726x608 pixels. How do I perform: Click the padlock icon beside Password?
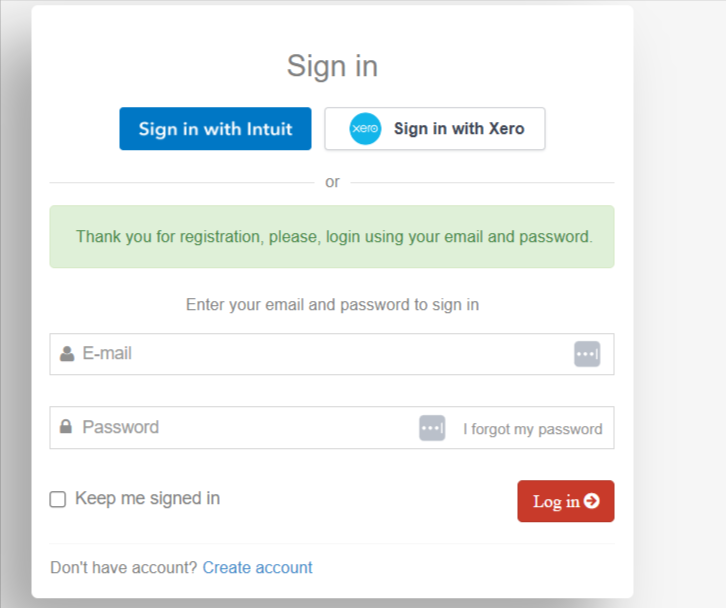tap(66, 427)
